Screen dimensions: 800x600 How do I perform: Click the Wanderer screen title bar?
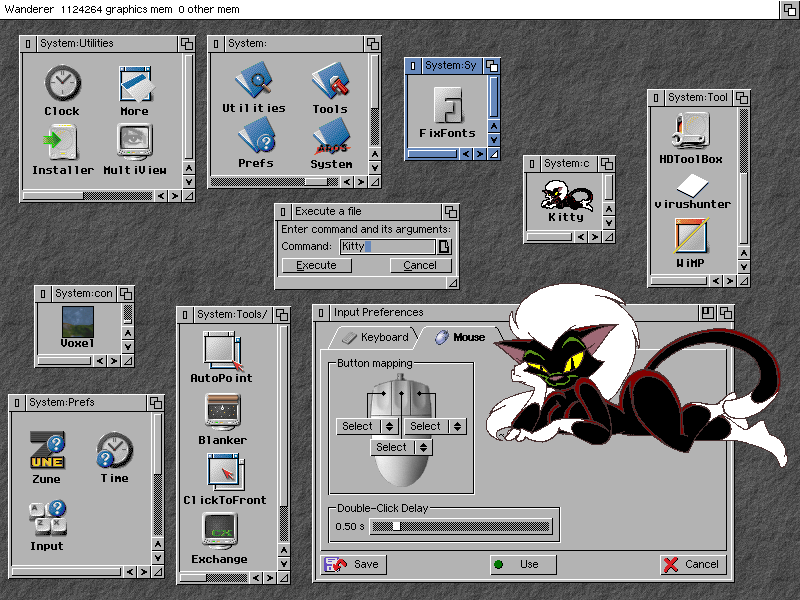point(390,9)
